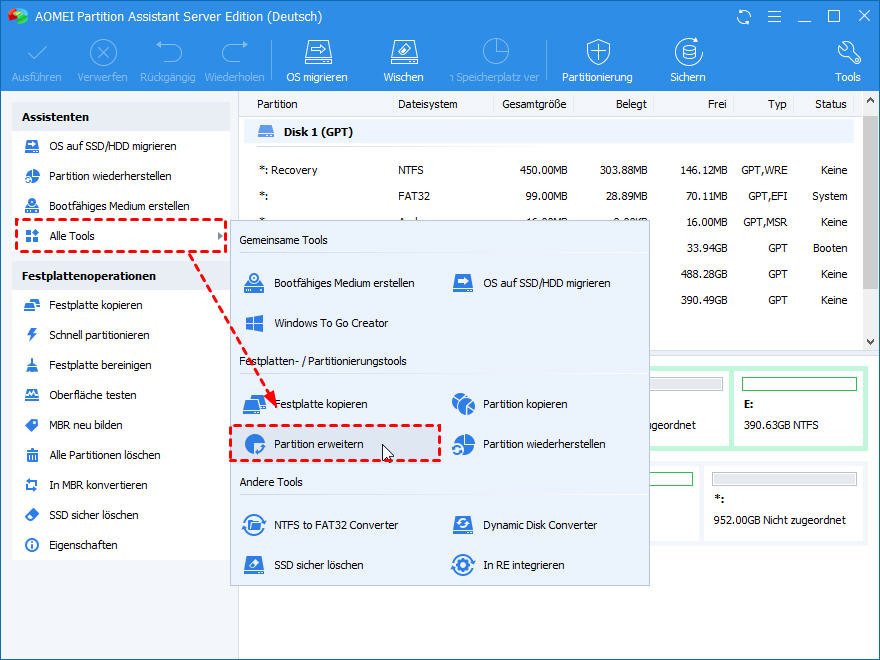Click scroll-down arrow of partition list
The image size is (880, 660).
click(870, 342)
